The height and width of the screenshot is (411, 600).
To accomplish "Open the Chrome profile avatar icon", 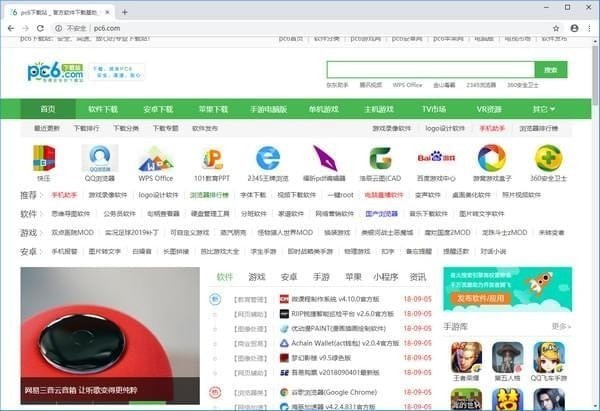I will (573, 28).
